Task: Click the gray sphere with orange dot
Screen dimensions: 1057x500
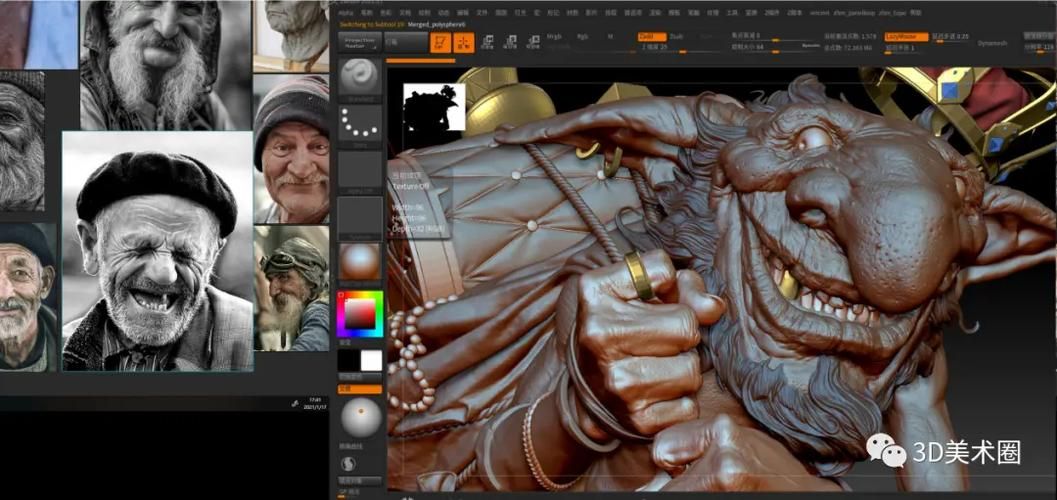Action: coord(361,417)
